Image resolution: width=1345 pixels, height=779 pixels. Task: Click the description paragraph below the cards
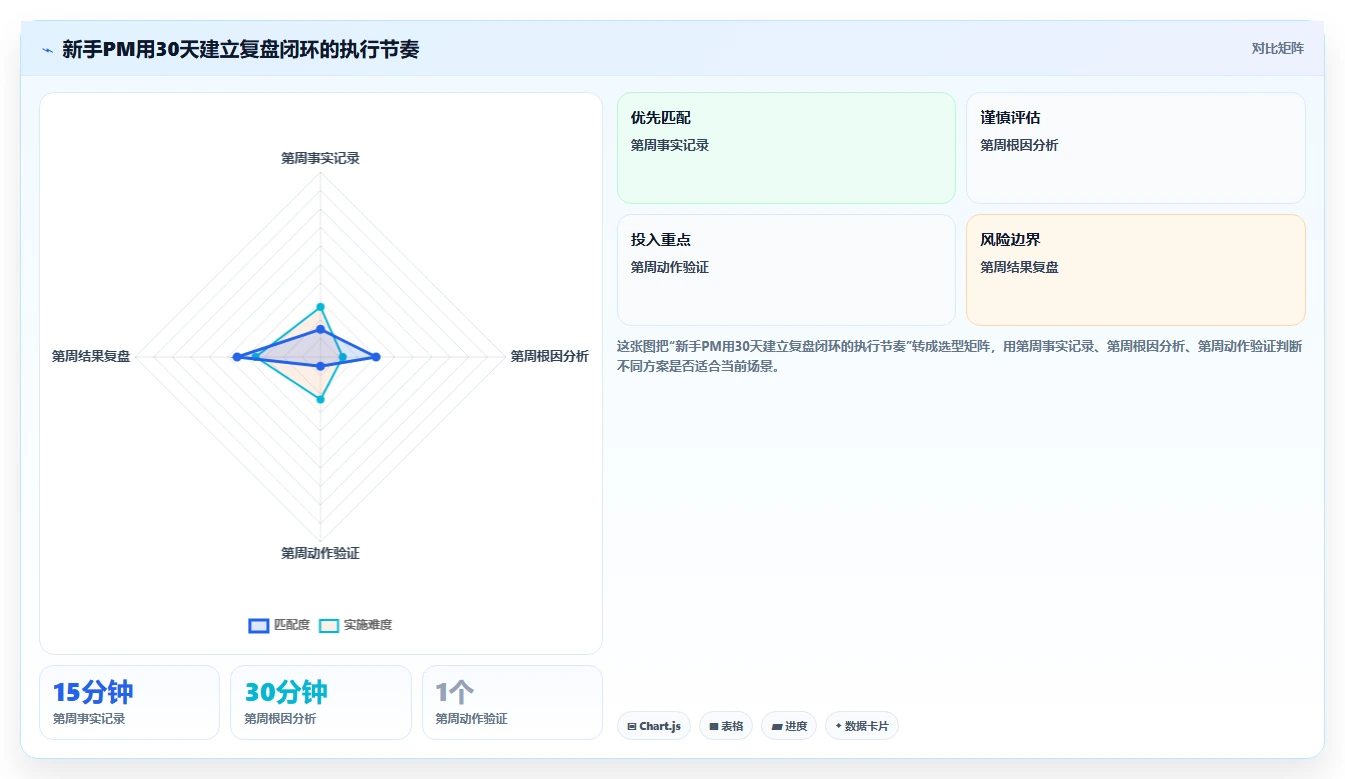(x=960, y=356)
